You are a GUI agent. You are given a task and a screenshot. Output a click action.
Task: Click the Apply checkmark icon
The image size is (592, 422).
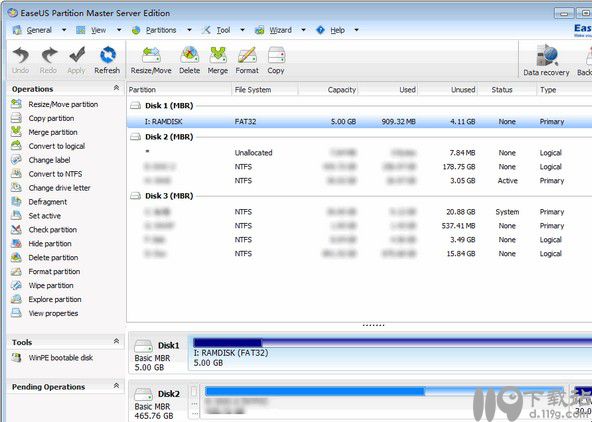coord(77,60)
